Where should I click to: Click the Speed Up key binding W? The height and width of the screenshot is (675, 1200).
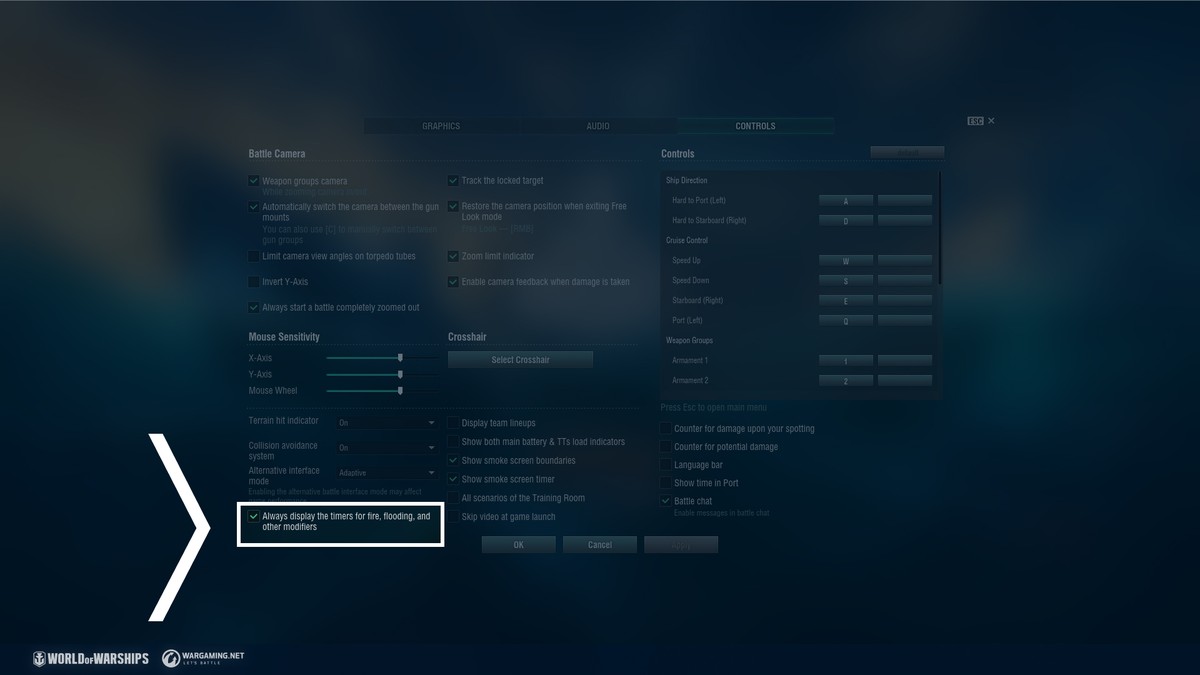tap(845, 261)
